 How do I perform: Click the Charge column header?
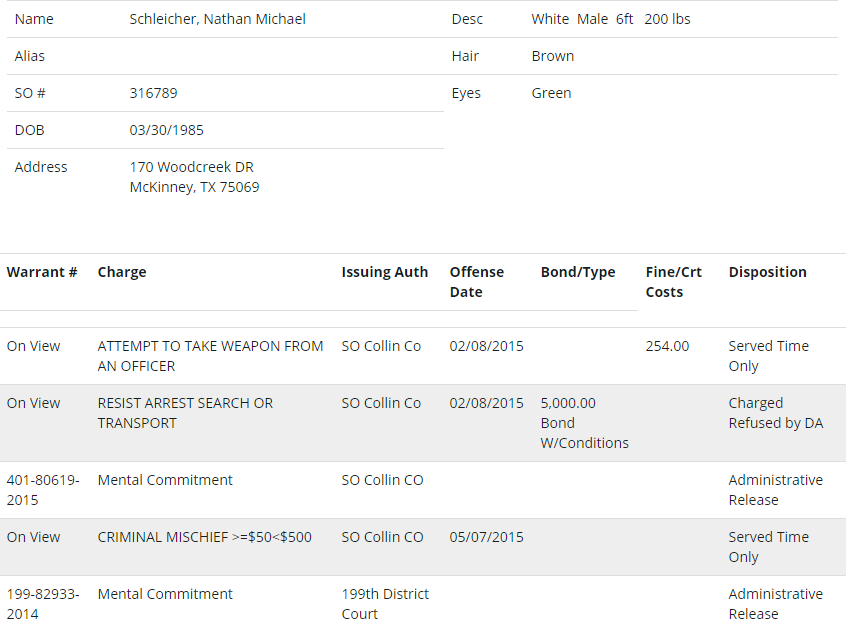[x=122, y=272]
